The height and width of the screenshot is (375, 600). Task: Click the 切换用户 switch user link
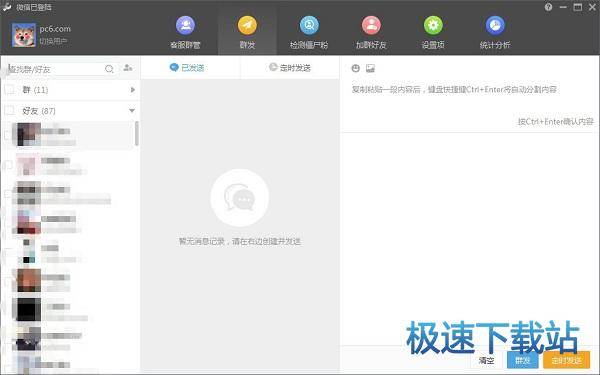coord(53,41)
